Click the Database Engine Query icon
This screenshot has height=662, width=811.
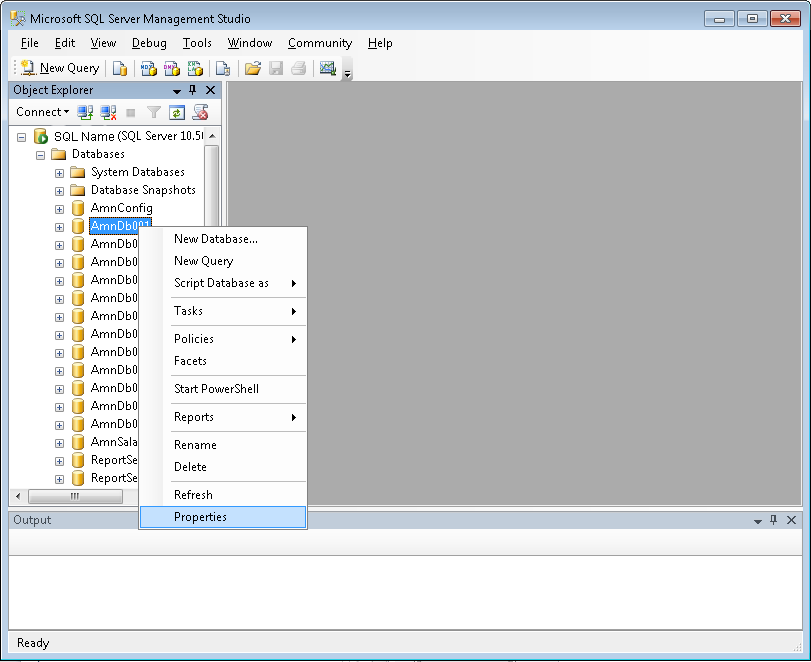pos(120,68)
